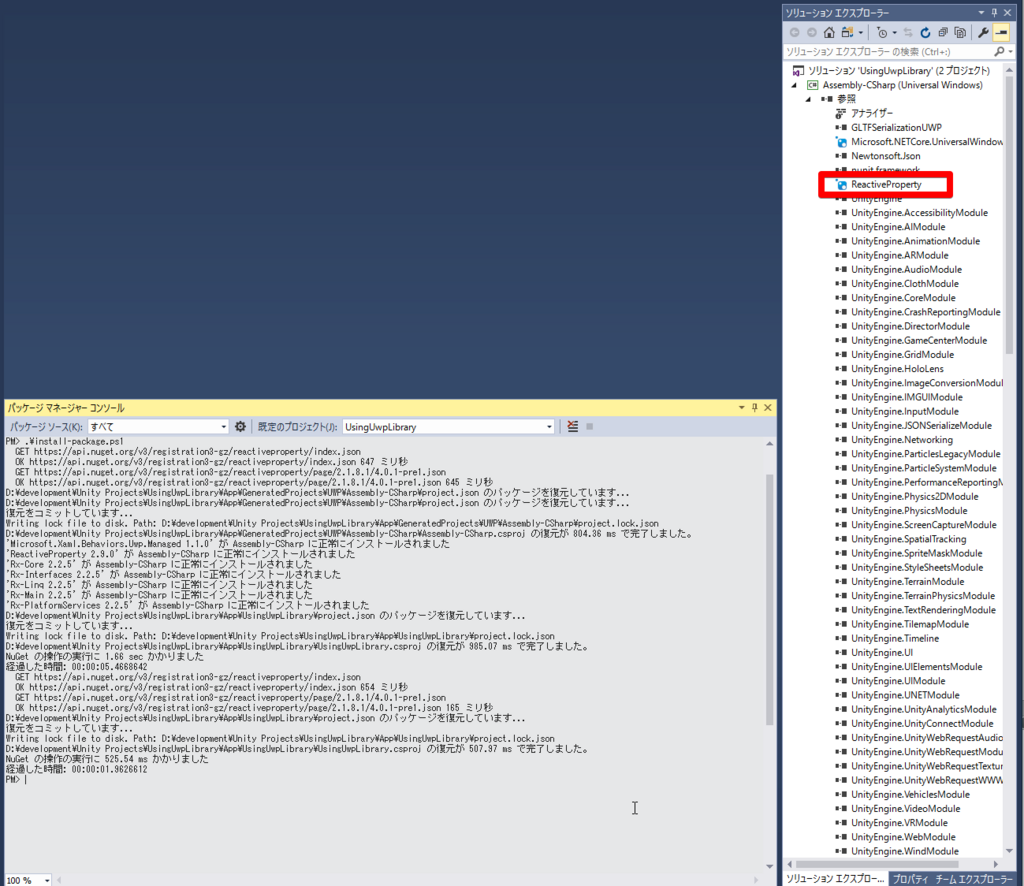Click the Package Manager Console vertical scrollbar
This screenshot has height=886, width=1024.
point(769,599)
